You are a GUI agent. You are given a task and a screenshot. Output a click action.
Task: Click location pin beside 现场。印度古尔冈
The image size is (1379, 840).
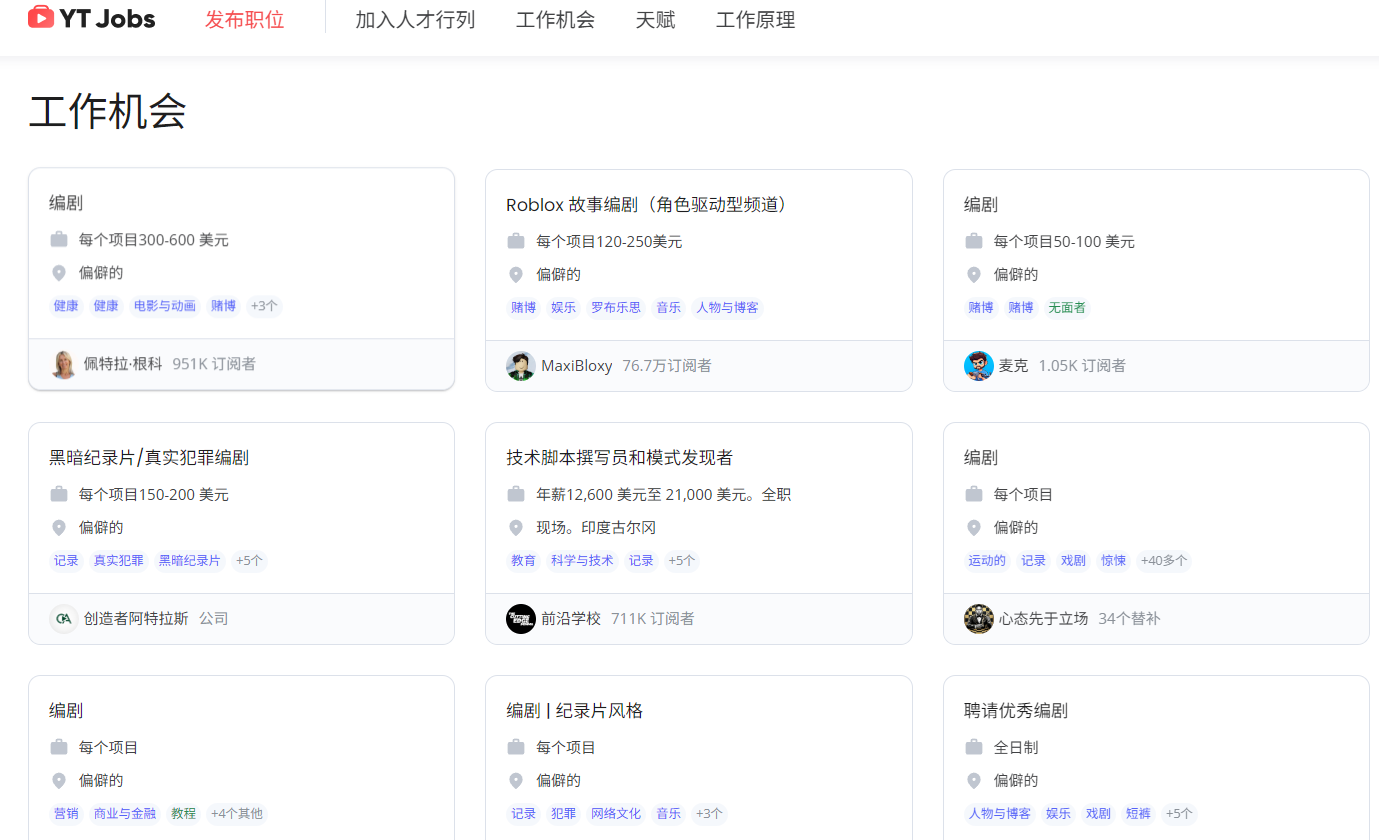516,527
